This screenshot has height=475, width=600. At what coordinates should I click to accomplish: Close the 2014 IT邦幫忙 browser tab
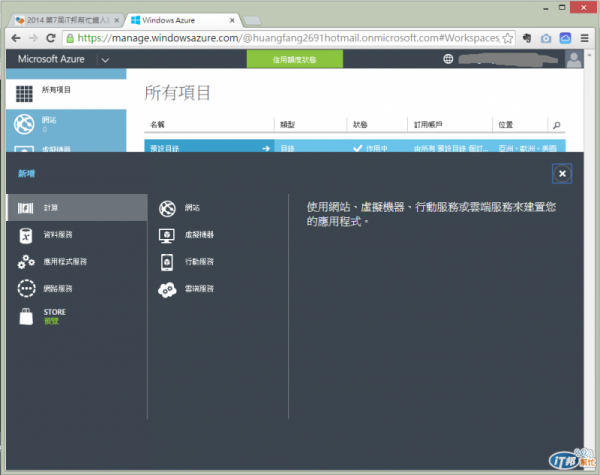pyautogui.click(x=117, y=20)
